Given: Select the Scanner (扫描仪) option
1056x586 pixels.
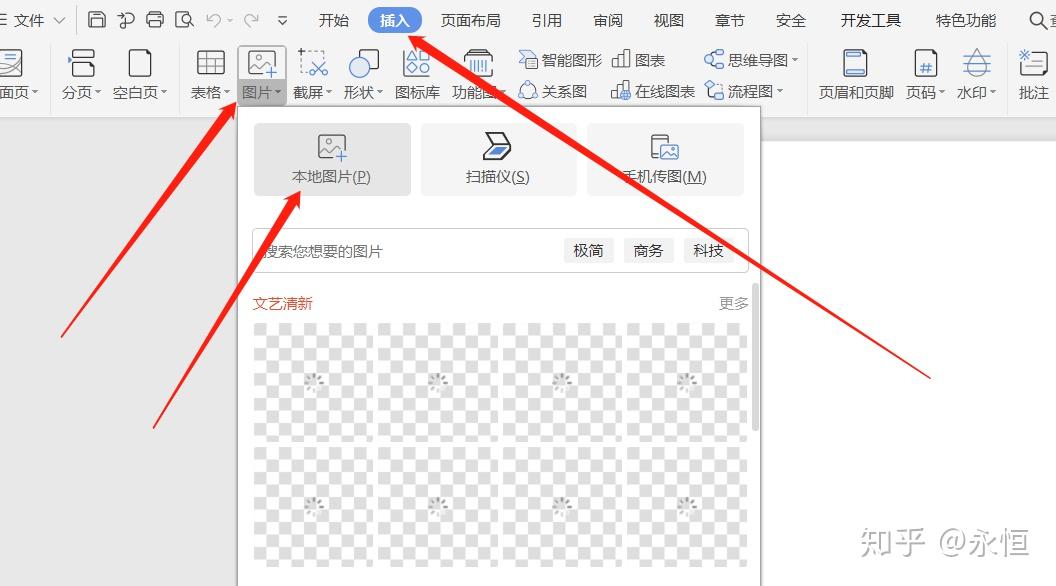Looking at the screenshot, I should (x=498, y=160).
